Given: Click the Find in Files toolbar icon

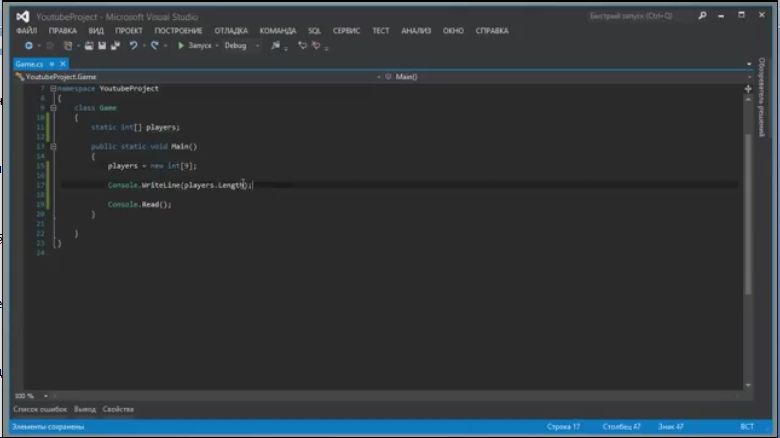Looking at the screenshot, I should 275,45.
